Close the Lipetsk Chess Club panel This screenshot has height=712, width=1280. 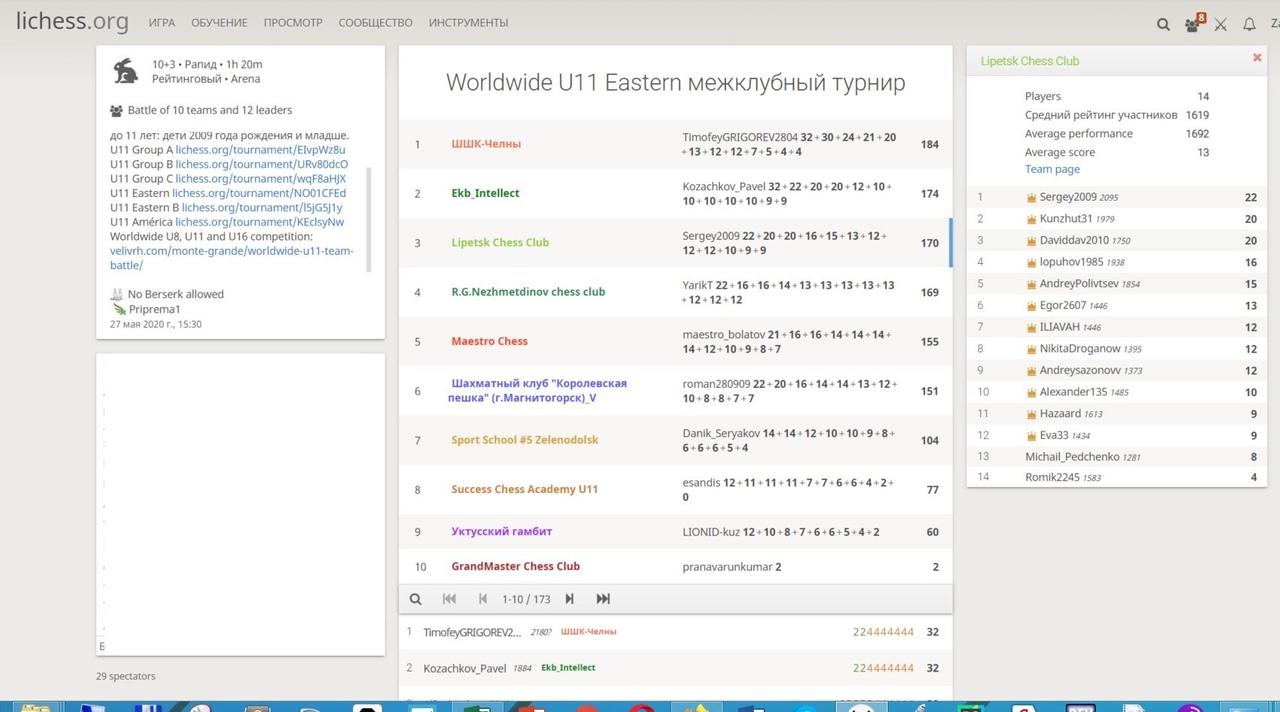point(1257,58)
